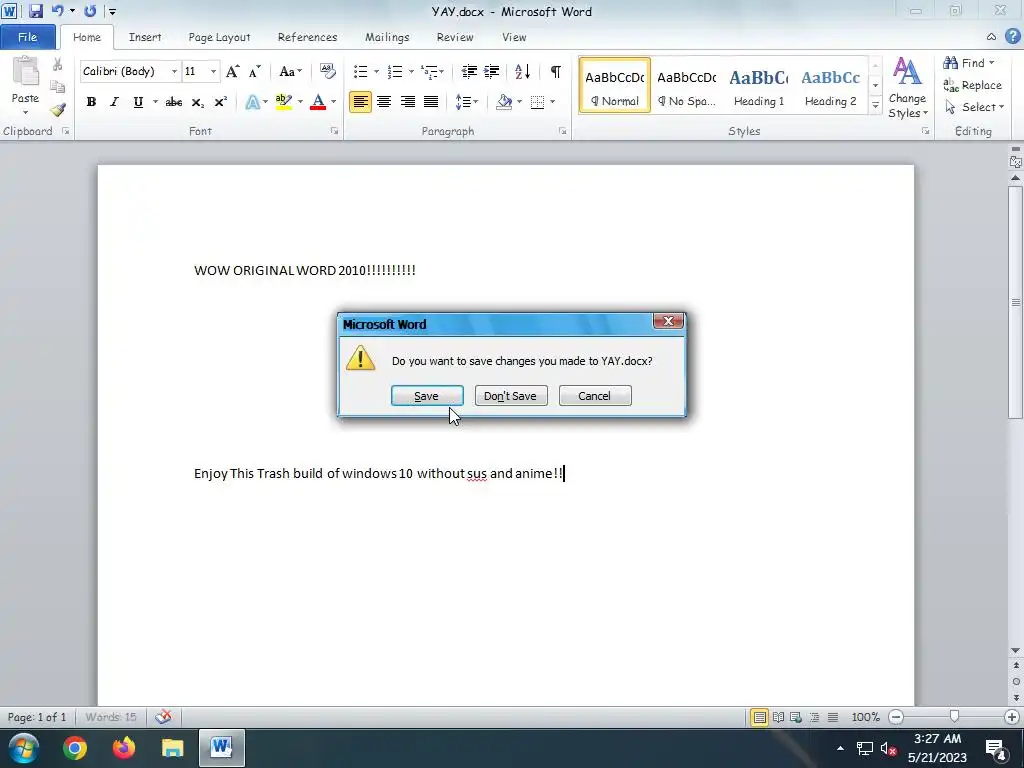Switch to the Page Layout tab
1024x768 pixels.
(x=219, y=37)
